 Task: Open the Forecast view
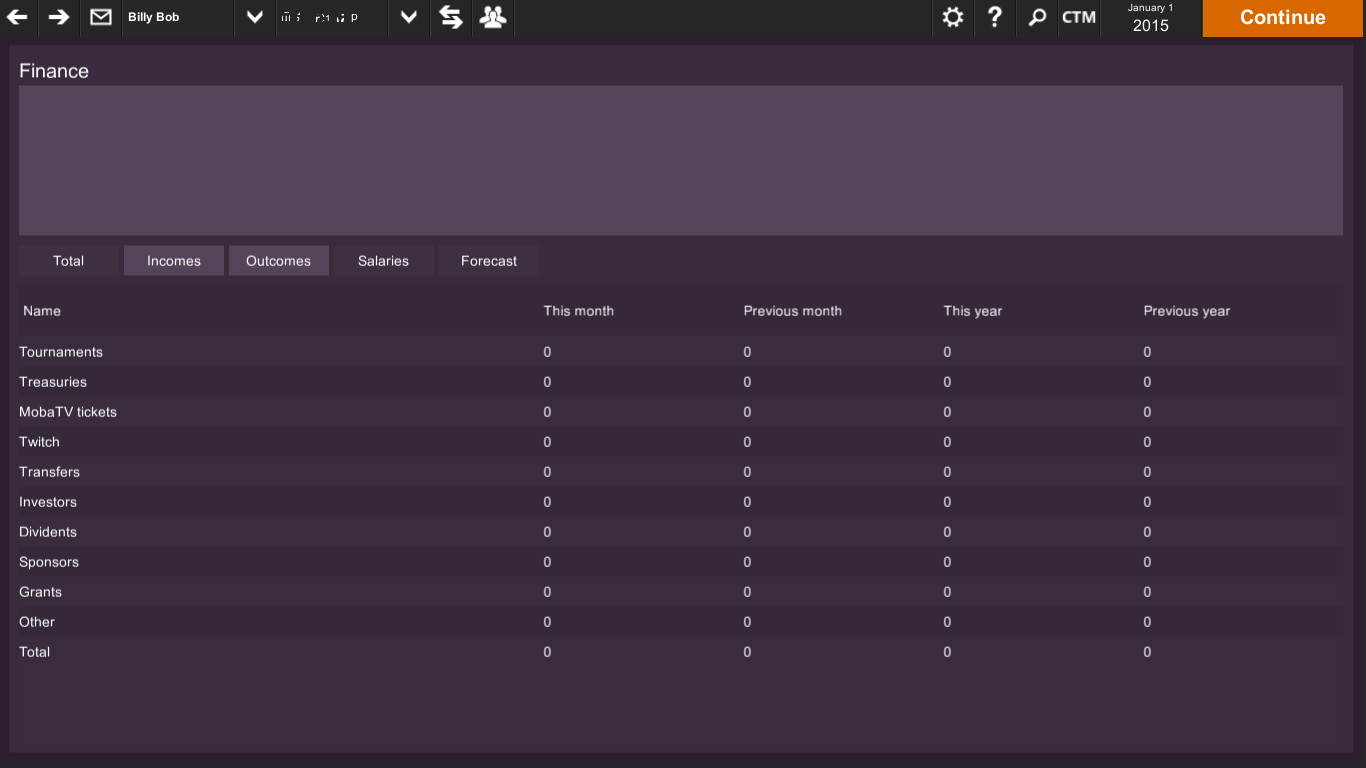pos(488,260)
